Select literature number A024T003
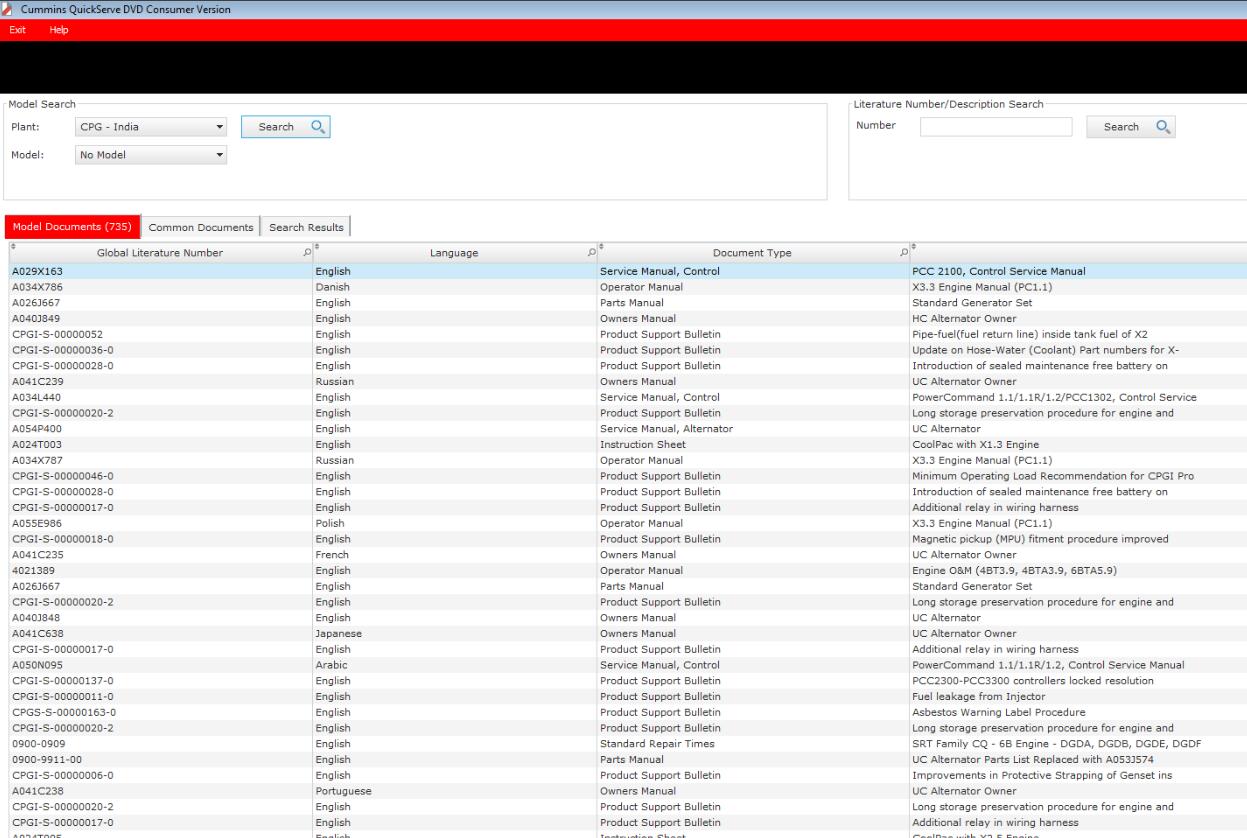 [37, 447]
